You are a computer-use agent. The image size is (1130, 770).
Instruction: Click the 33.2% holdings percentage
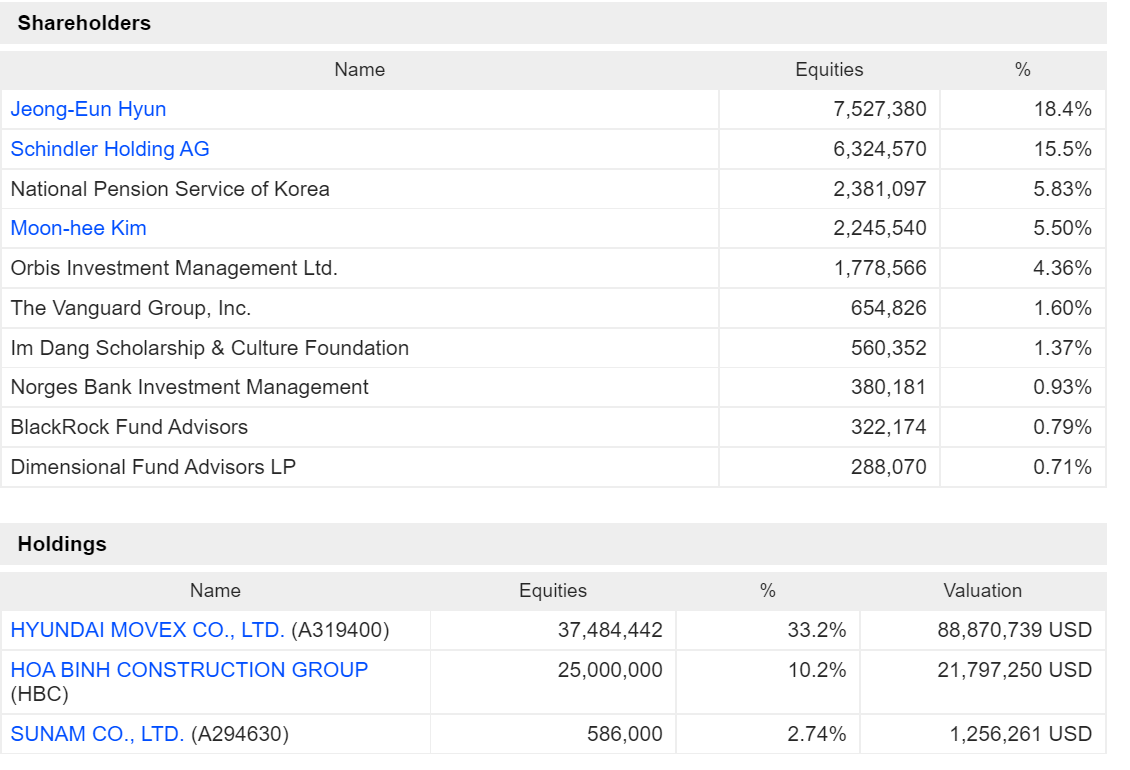point(817,630)
